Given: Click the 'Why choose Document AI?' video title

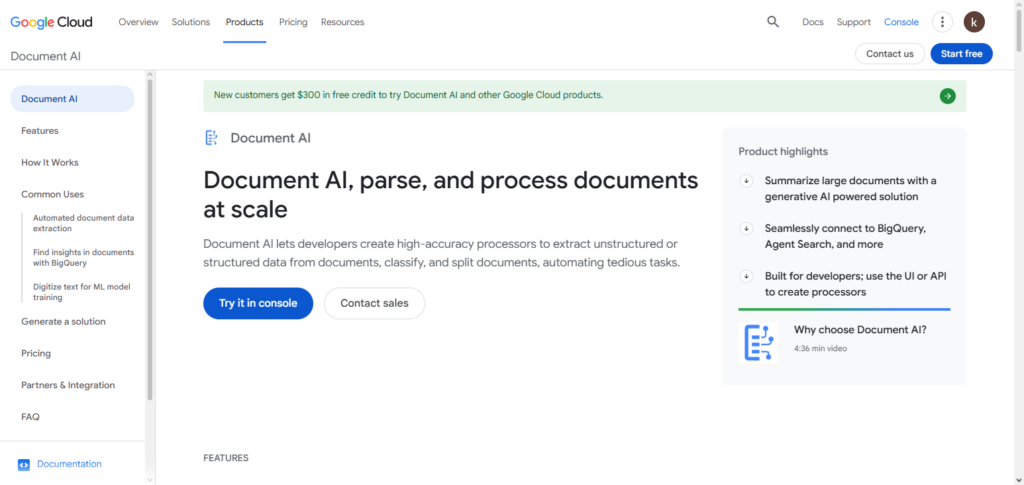Looking at the screenshot, I should [x=860, y=330].
